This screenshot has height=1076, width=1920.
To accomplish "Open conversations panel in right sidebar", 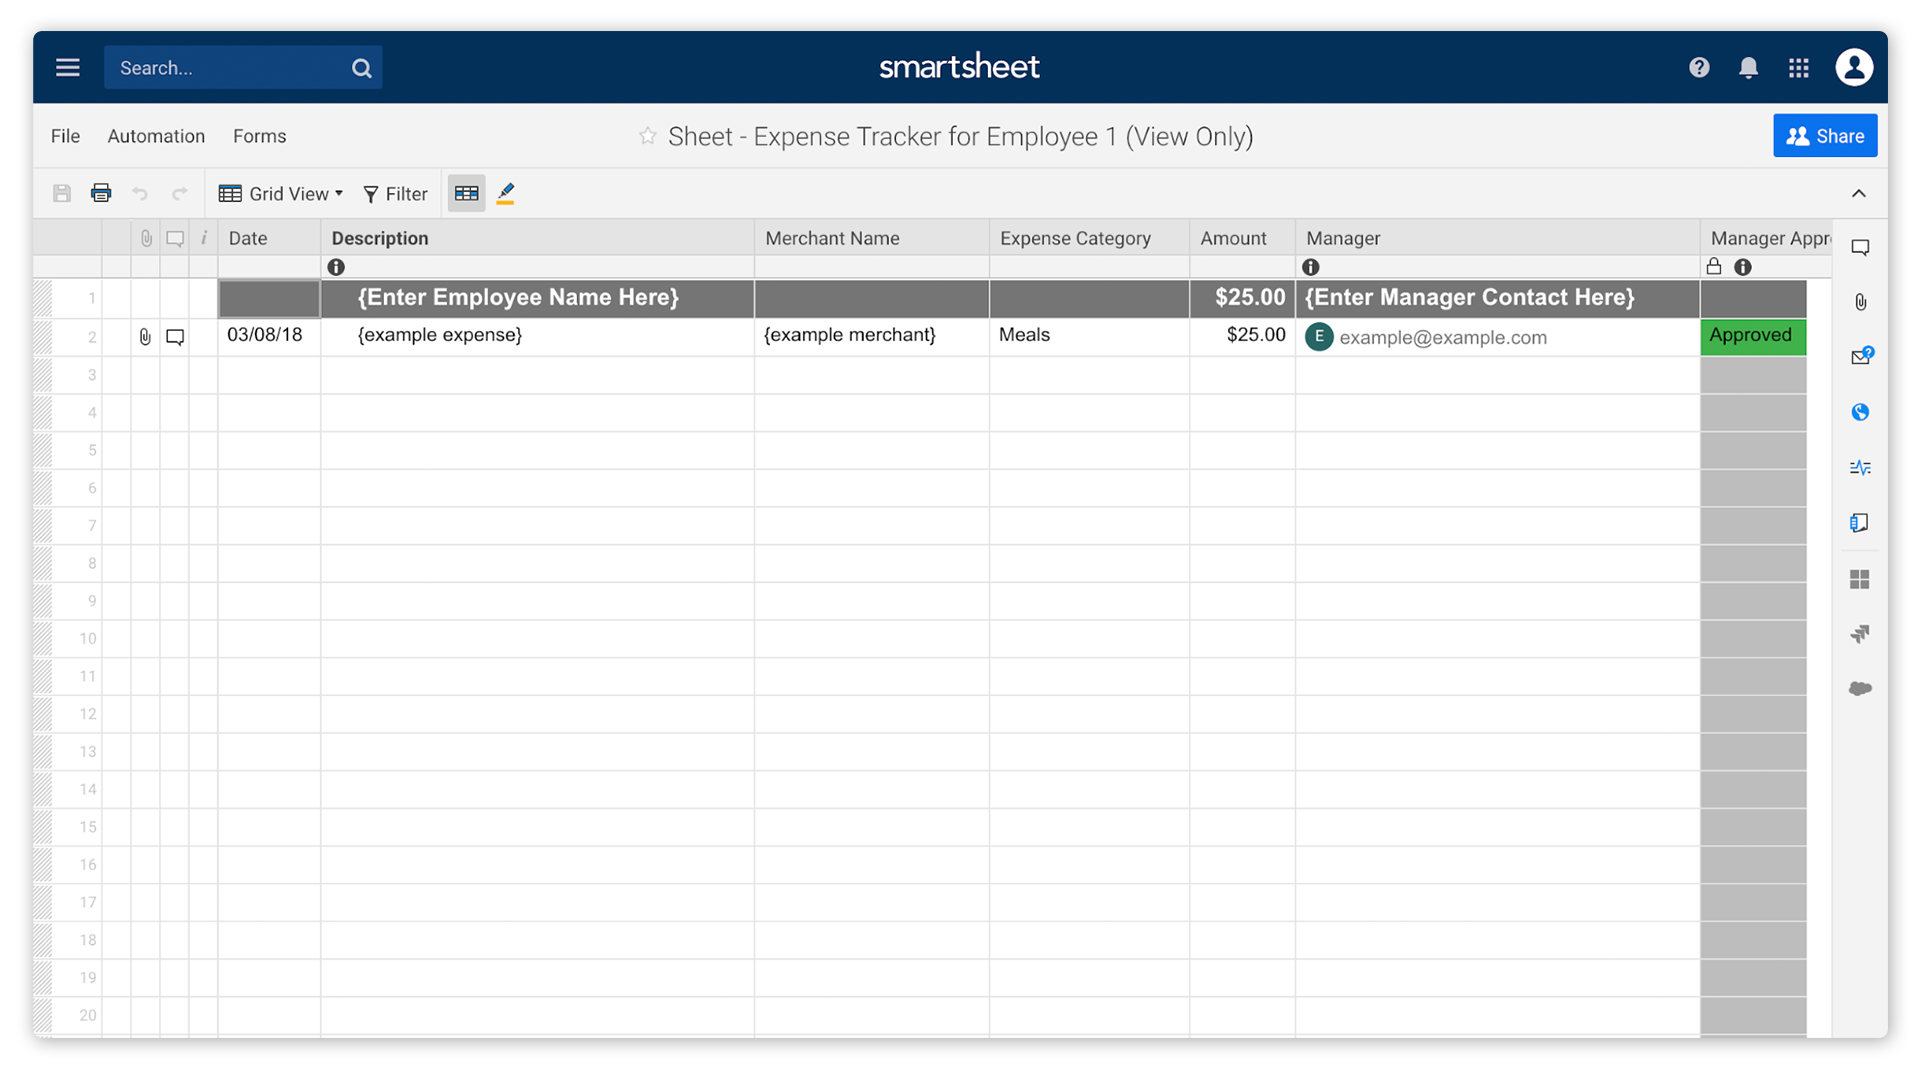I will (x=1860, y=247).
